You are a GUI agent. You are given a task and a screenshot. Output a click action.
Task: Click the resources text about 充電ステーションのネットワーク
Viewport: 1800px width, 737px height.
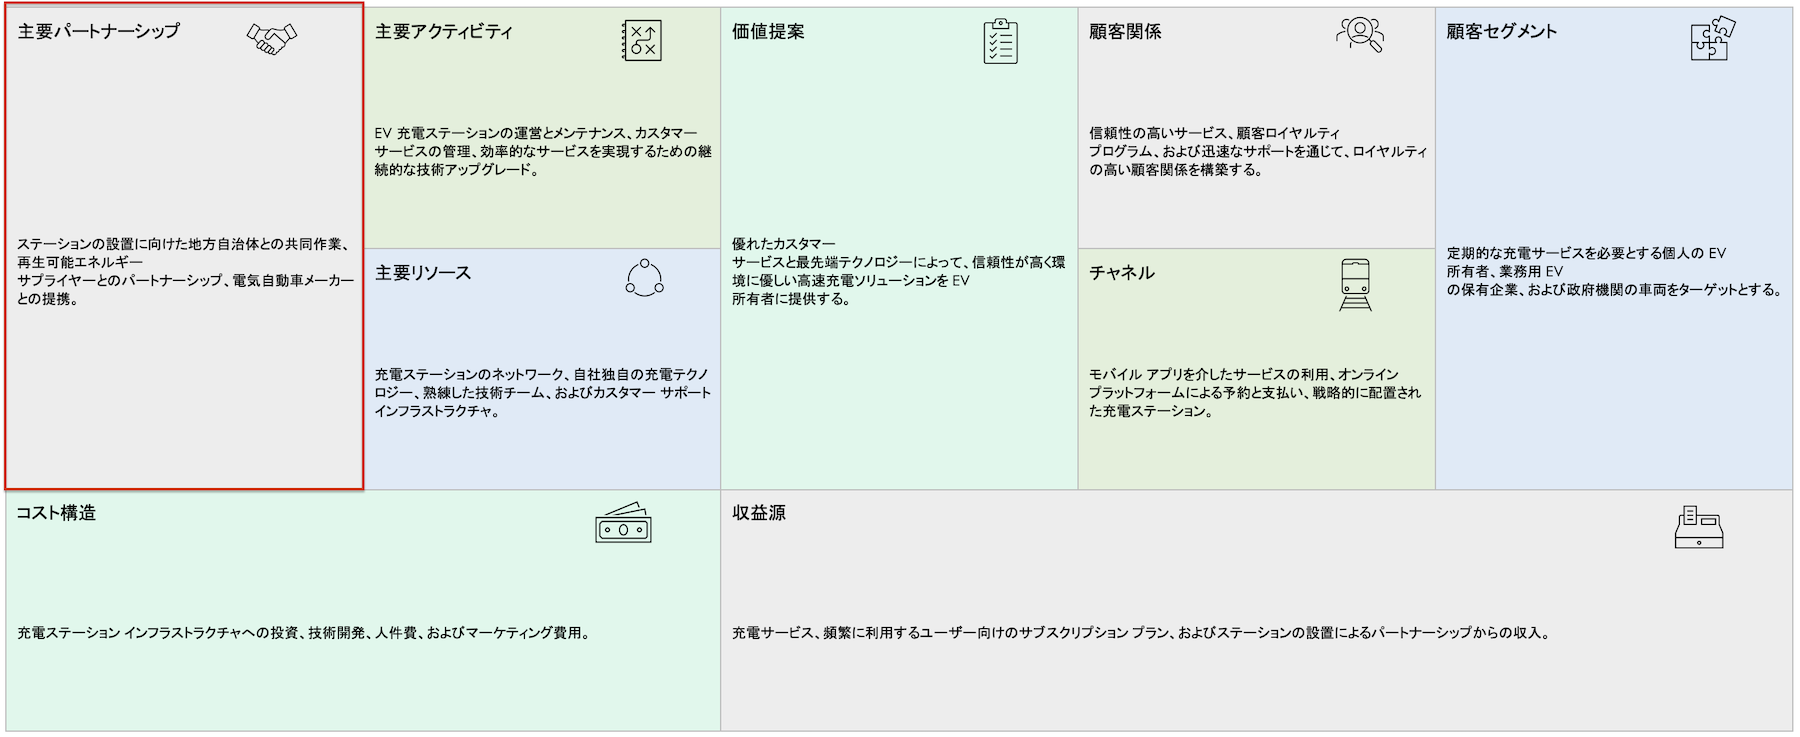543,392
